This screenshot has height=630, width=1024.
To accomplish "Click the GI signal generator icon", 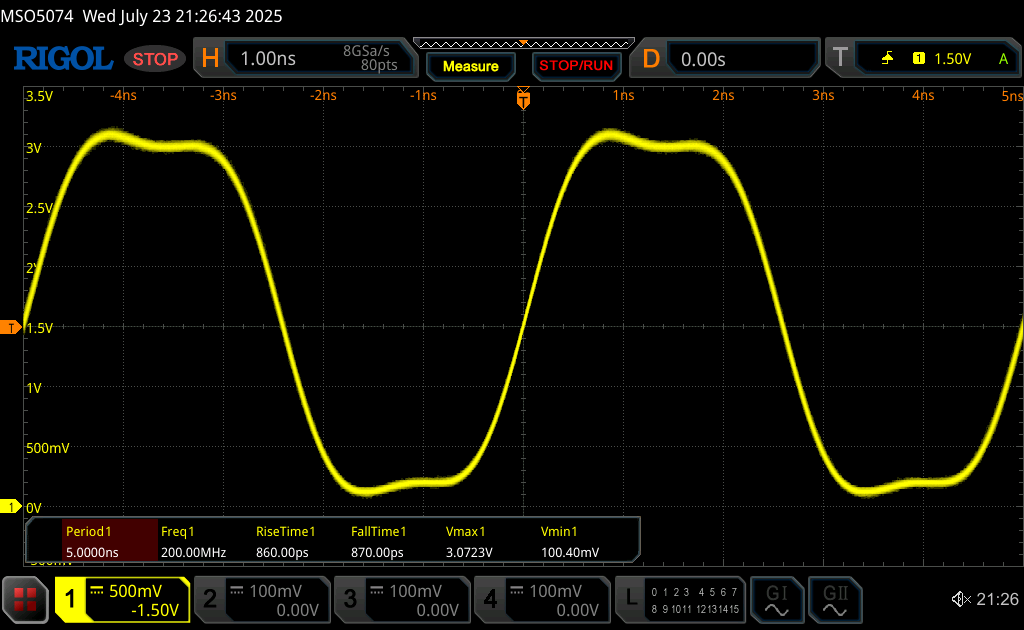I will pos(777,599).
